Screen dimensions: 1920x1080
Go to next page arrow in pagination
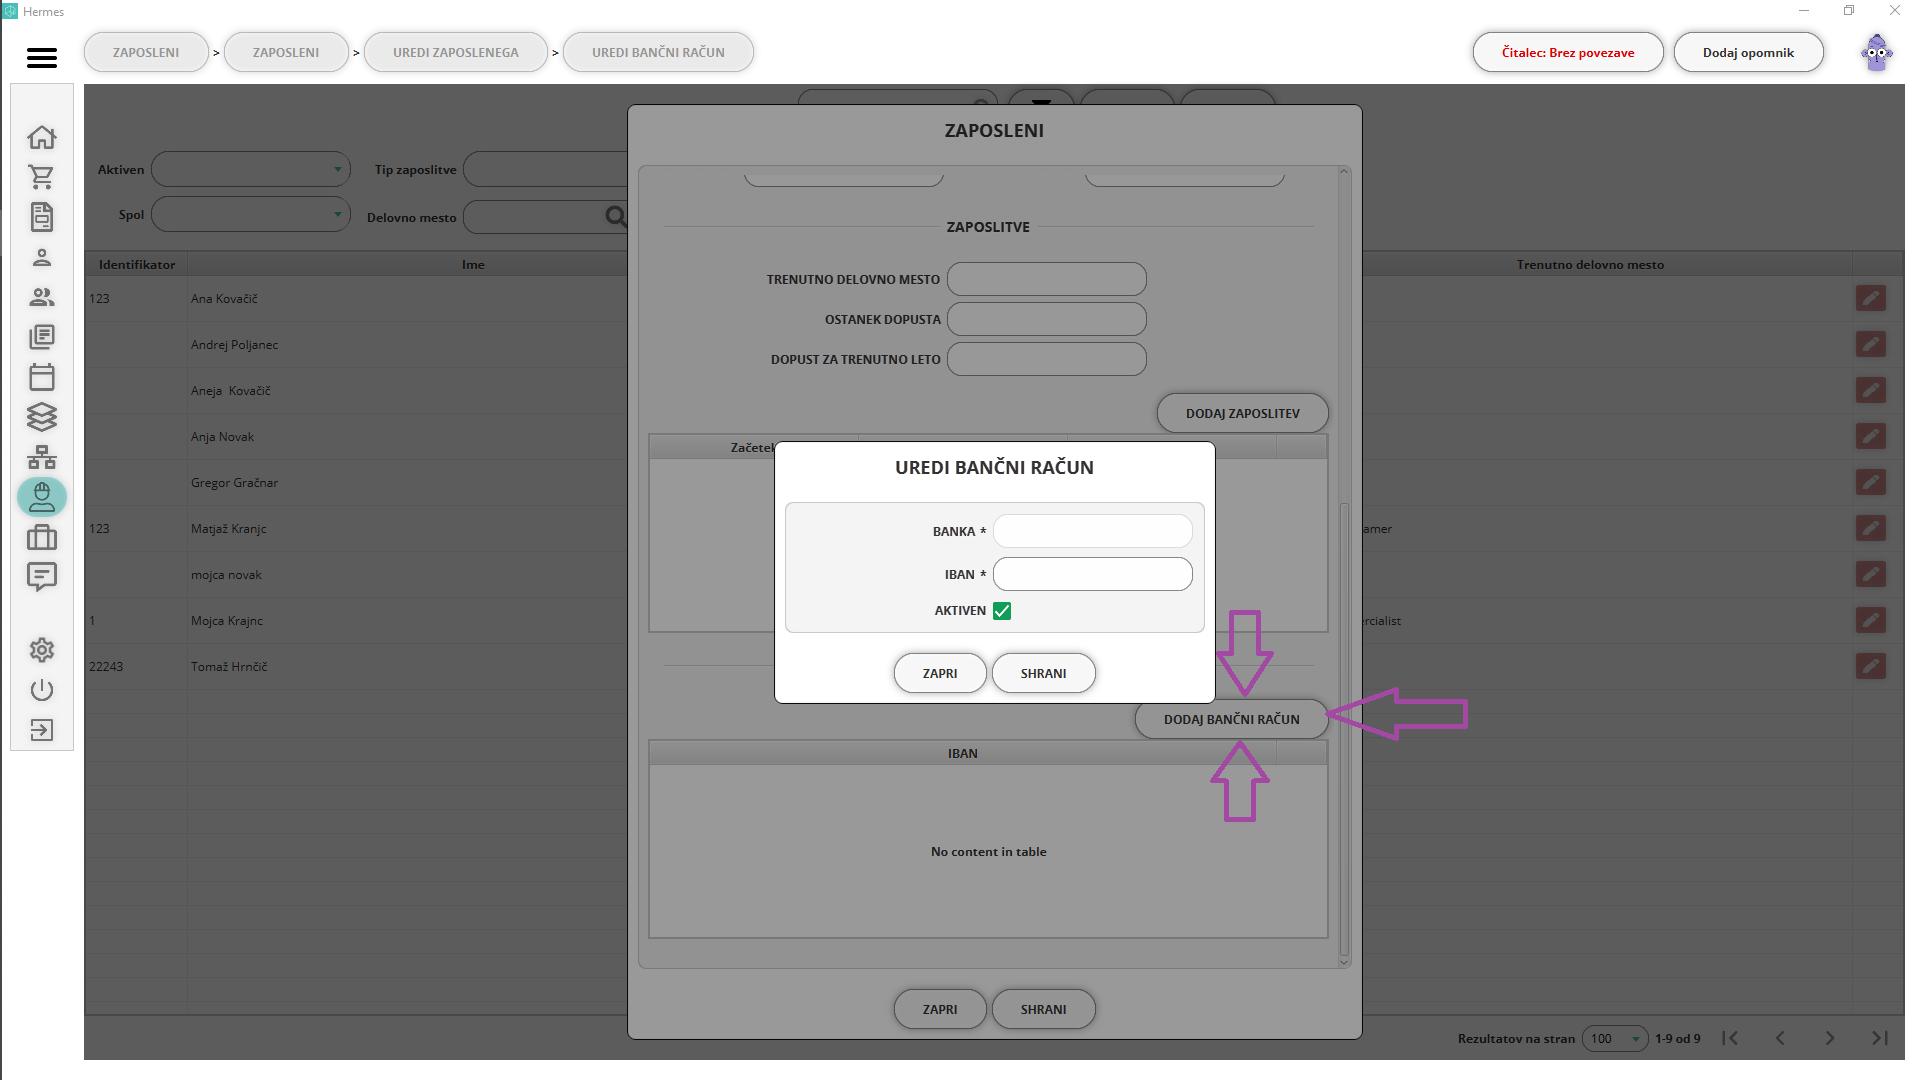1829,1038
